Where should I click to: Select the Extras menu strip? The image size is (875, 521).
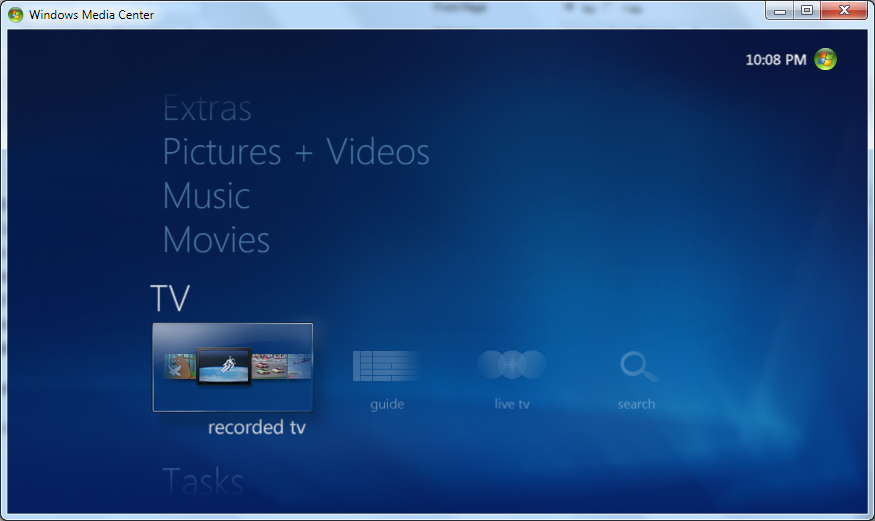(207, 108)
